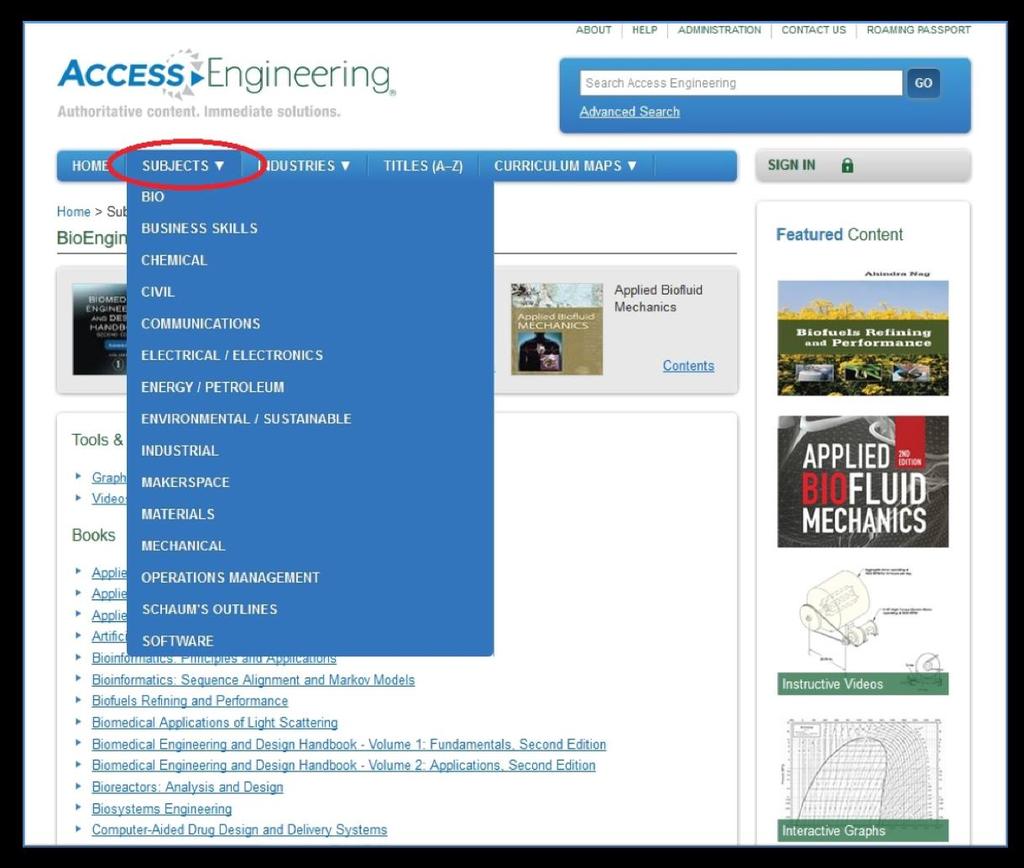1024x868 pixels.
Task: Select Environmental / Sustainable subject
Action: [x=246, y=419]
